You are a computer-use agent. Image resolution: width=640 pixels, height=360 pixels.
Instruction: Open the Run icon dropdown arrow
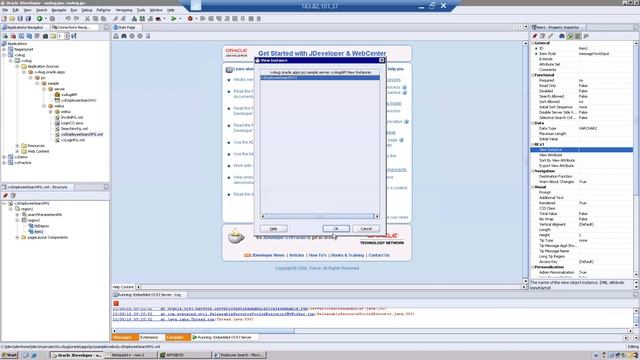[180, 19]
